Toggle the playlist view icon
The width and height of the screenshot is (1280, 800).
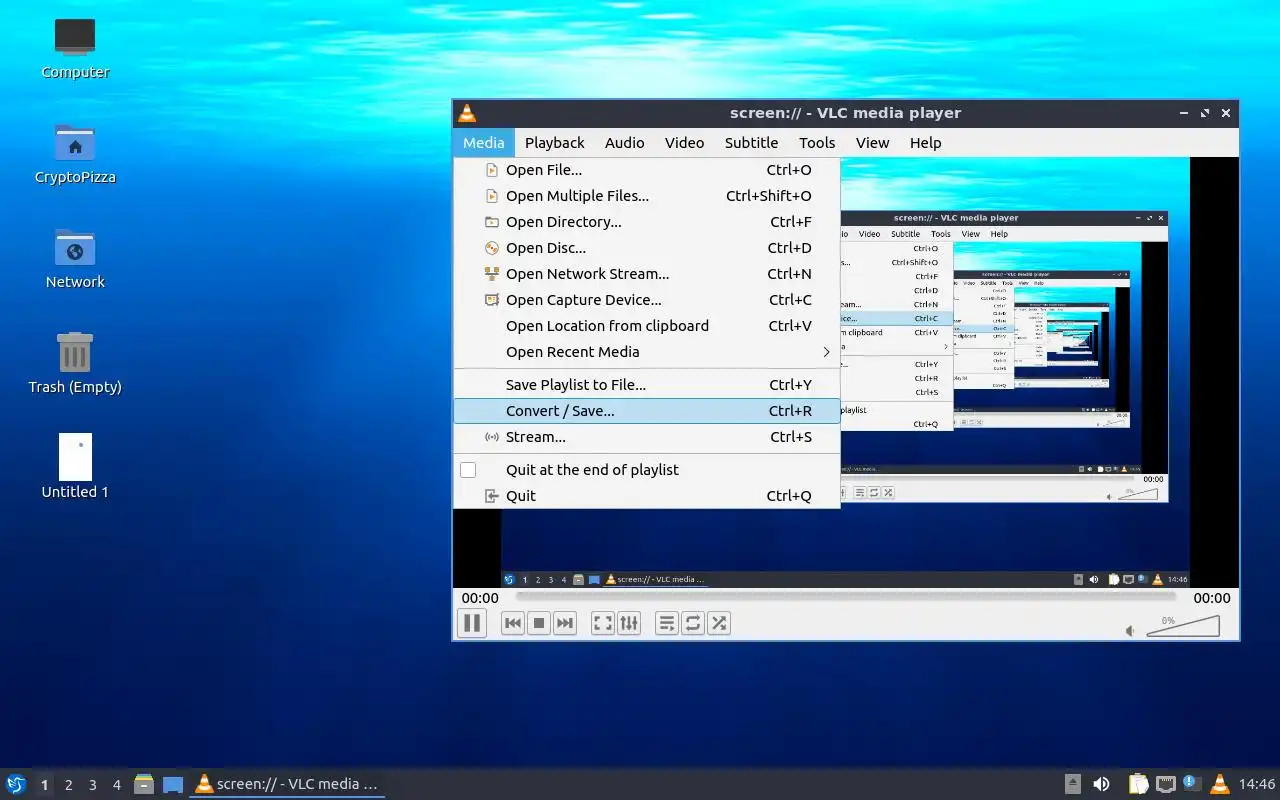pos(667,623)
